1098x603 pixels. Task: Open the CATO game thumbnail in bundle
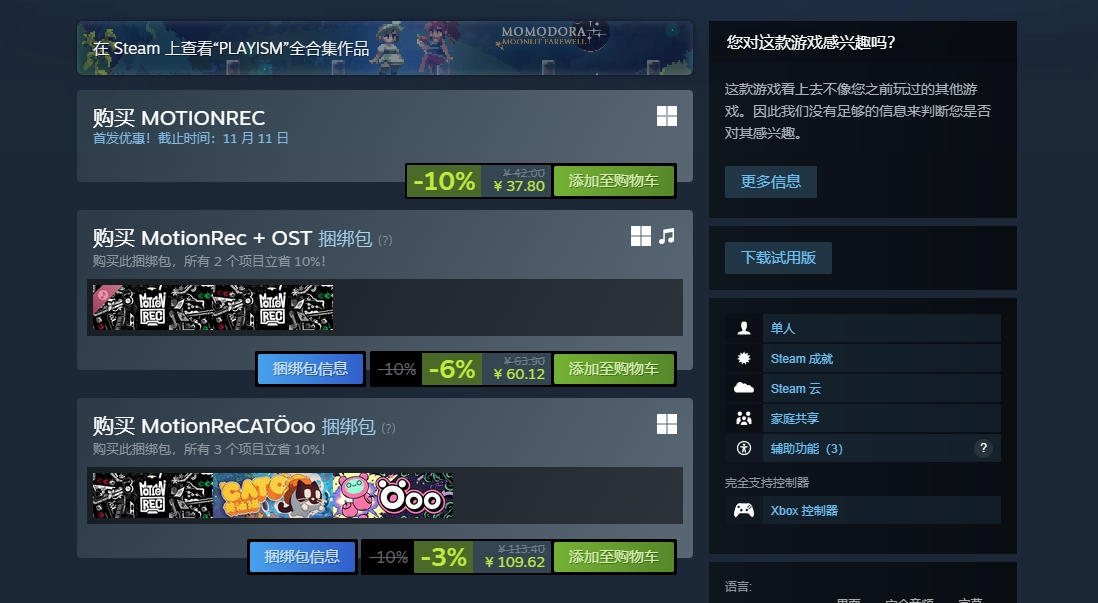click(273, 496)
